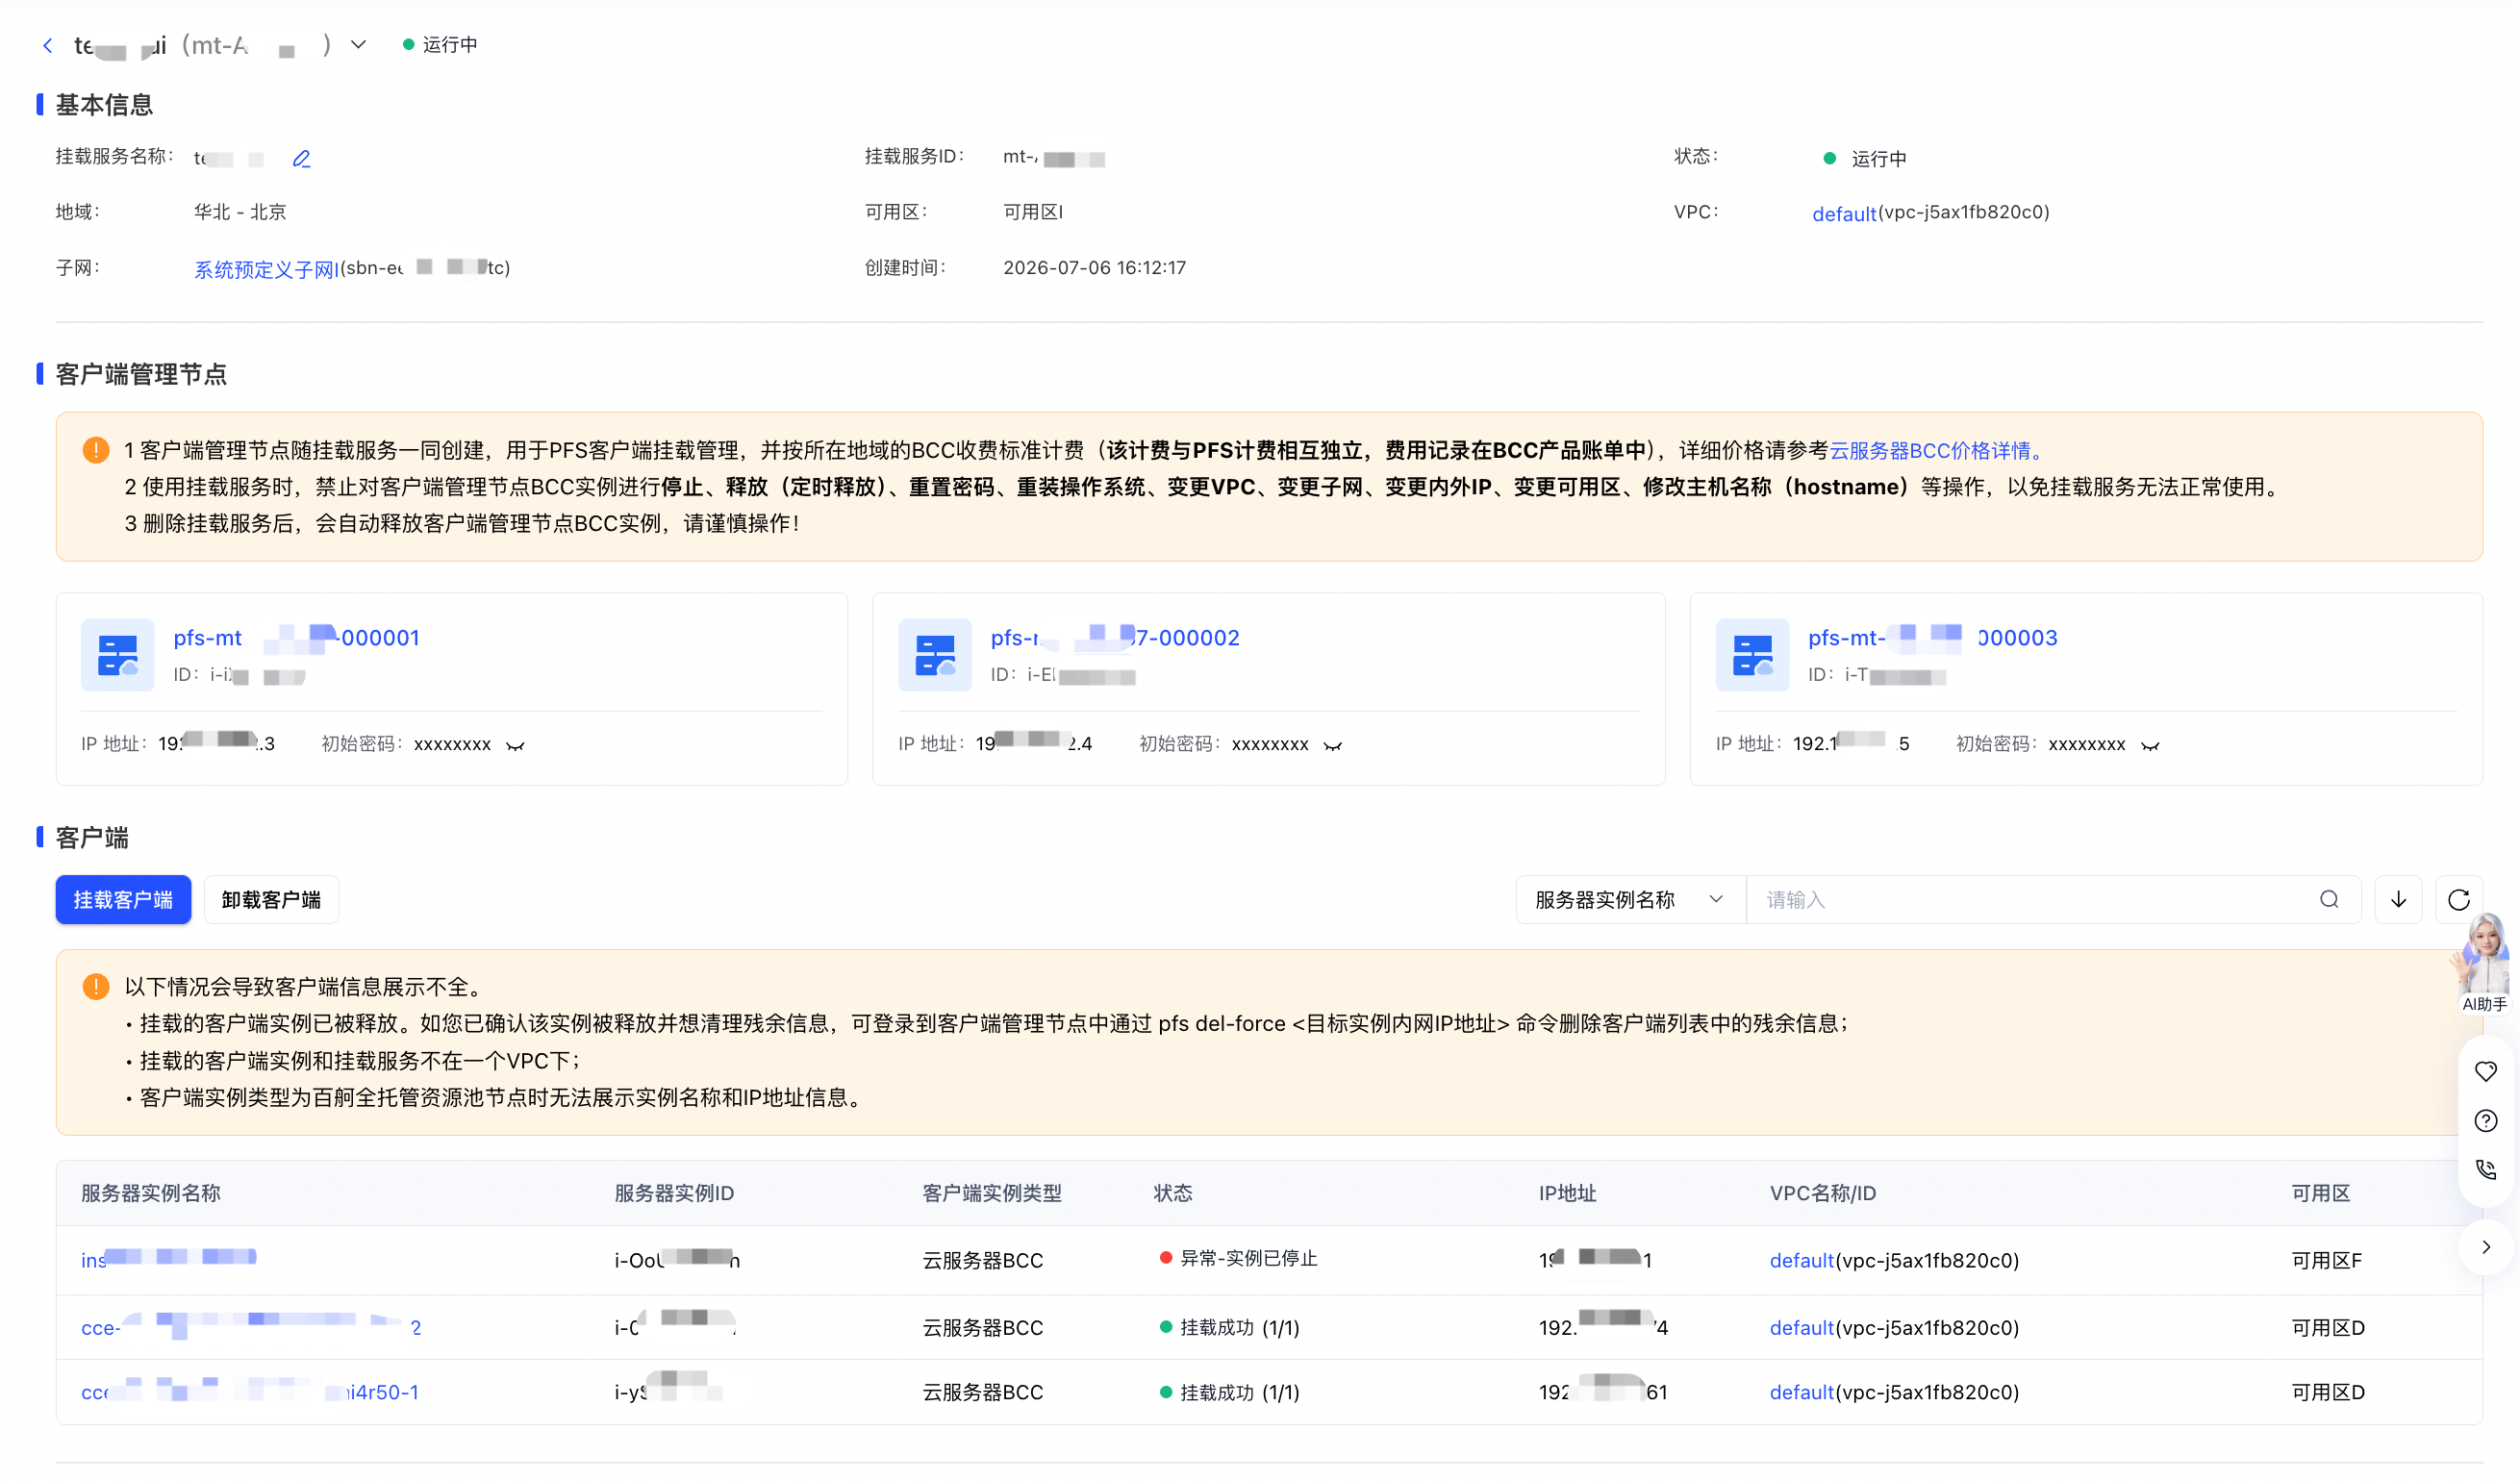Open the default VPC link in basic info

coord(1843,213)
